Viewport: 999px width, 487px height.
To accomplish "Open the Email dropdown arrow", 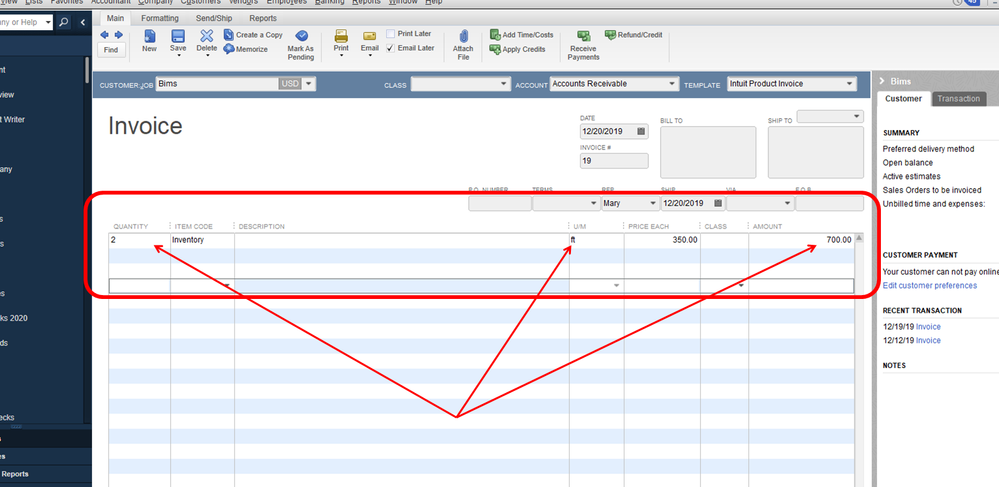I will pyautogui.click(x=370, y=55).
